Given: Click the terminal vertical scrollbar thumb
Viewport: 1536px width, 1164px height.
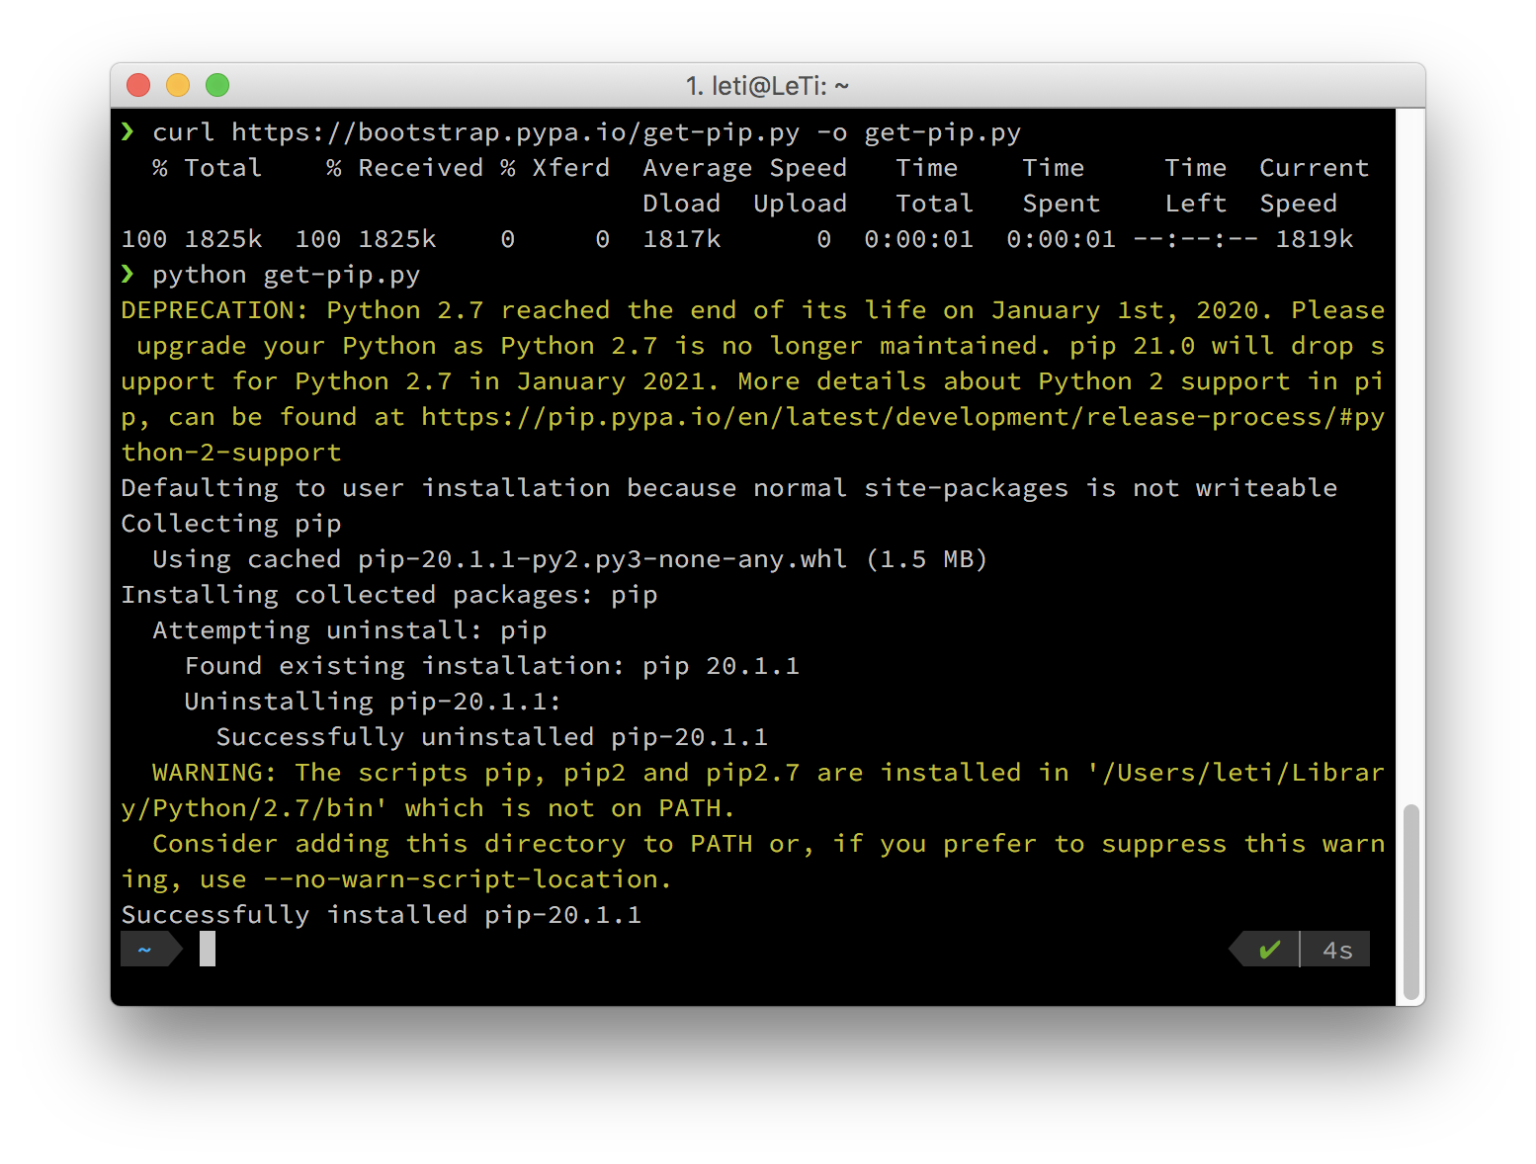Looking at the screenshot, I should [1411, 900].
